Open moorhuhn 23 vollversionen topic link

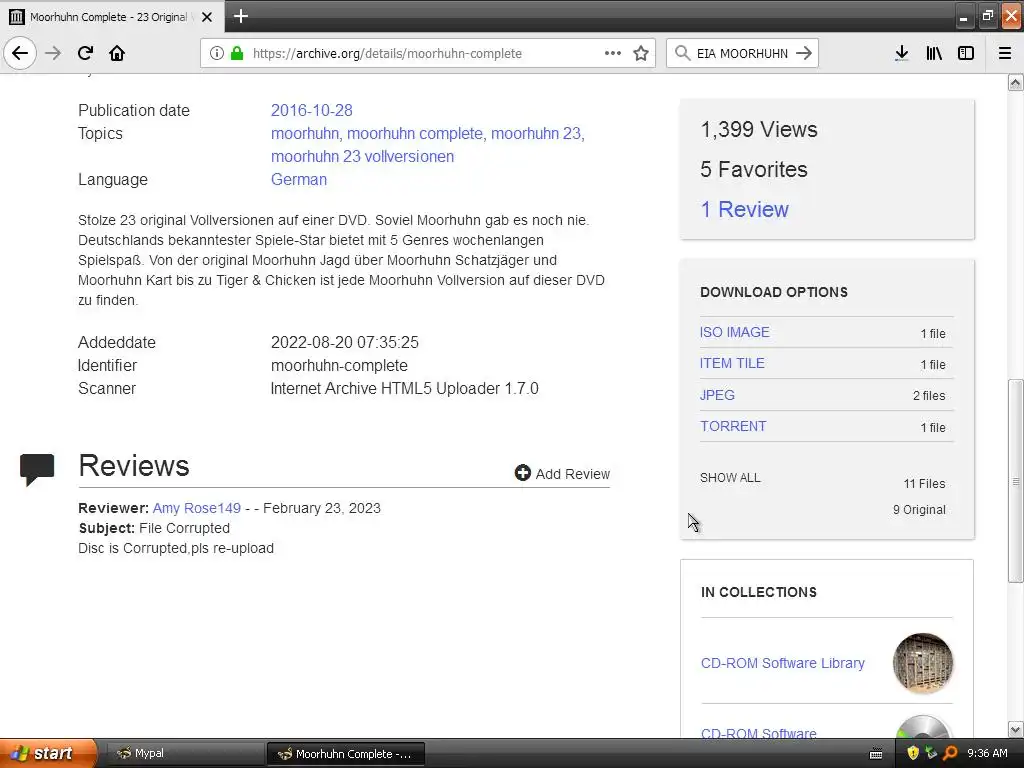click(362, 157)
